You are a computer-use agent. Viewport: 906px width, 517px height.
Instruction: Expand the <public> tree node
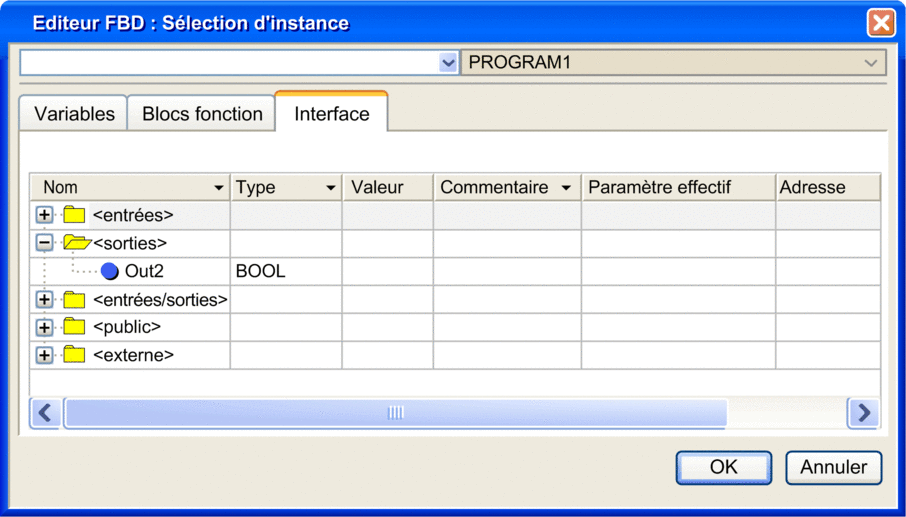44,327
